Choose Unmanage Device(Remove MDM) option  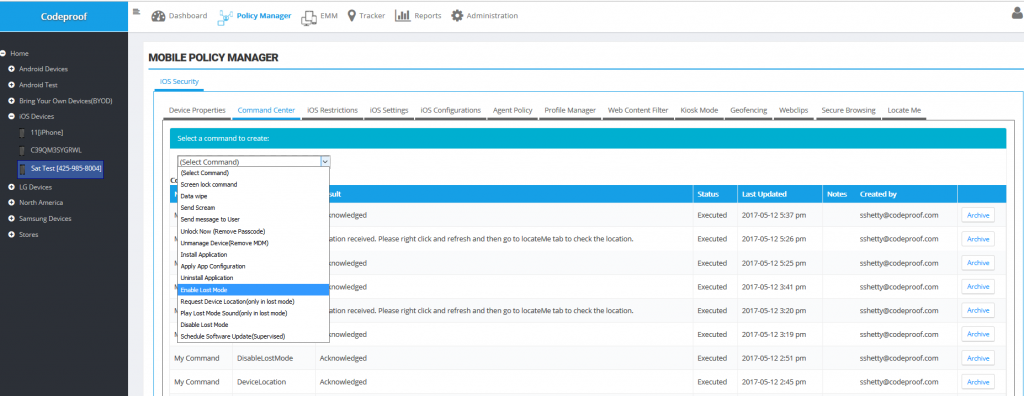[x=253, y=243]
